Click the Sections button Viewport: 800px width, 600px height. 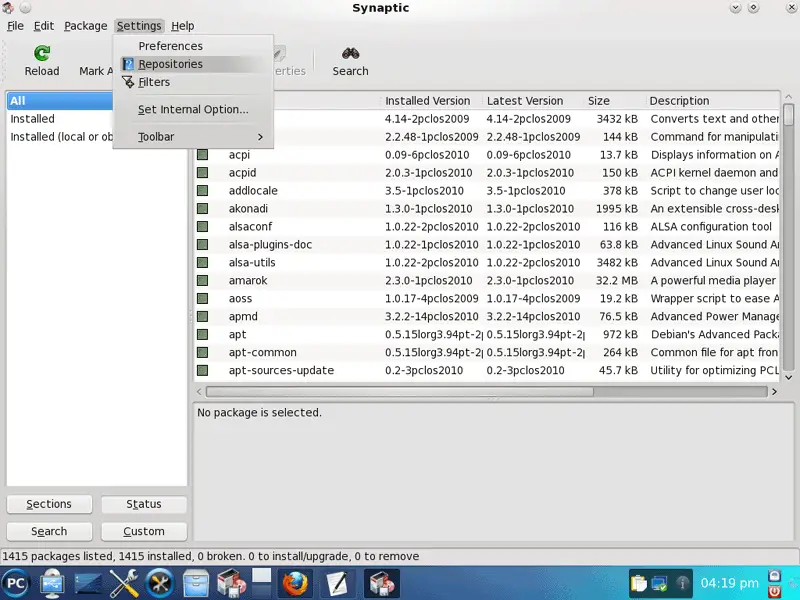(49, 504)
